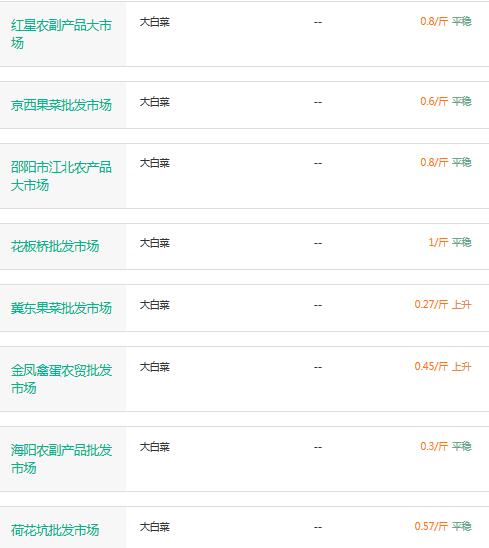Click the 0.8/斤 price for 邵阳市江北农产品大市场
The width and height of the screenshot is (489, 548).
tap(434, 163)
